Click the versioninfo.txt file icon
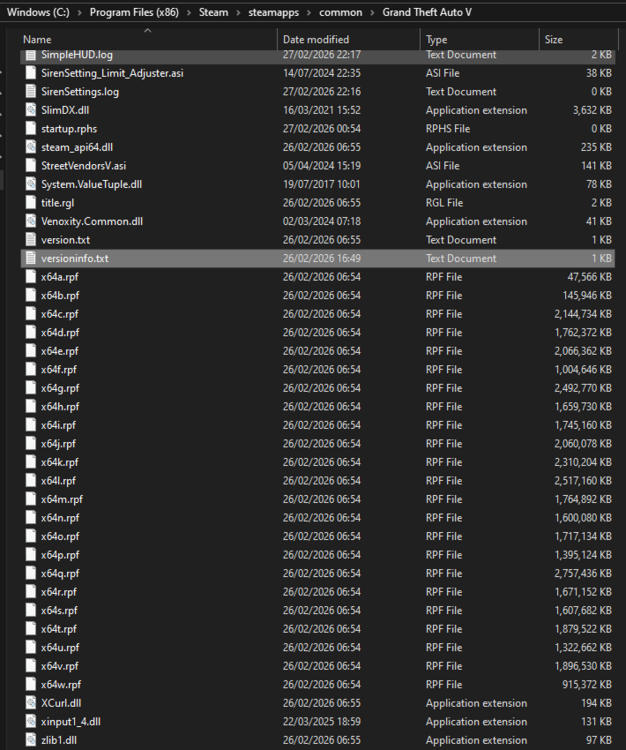The width and height of the screenshot is (626, 750). click(31, 259)
